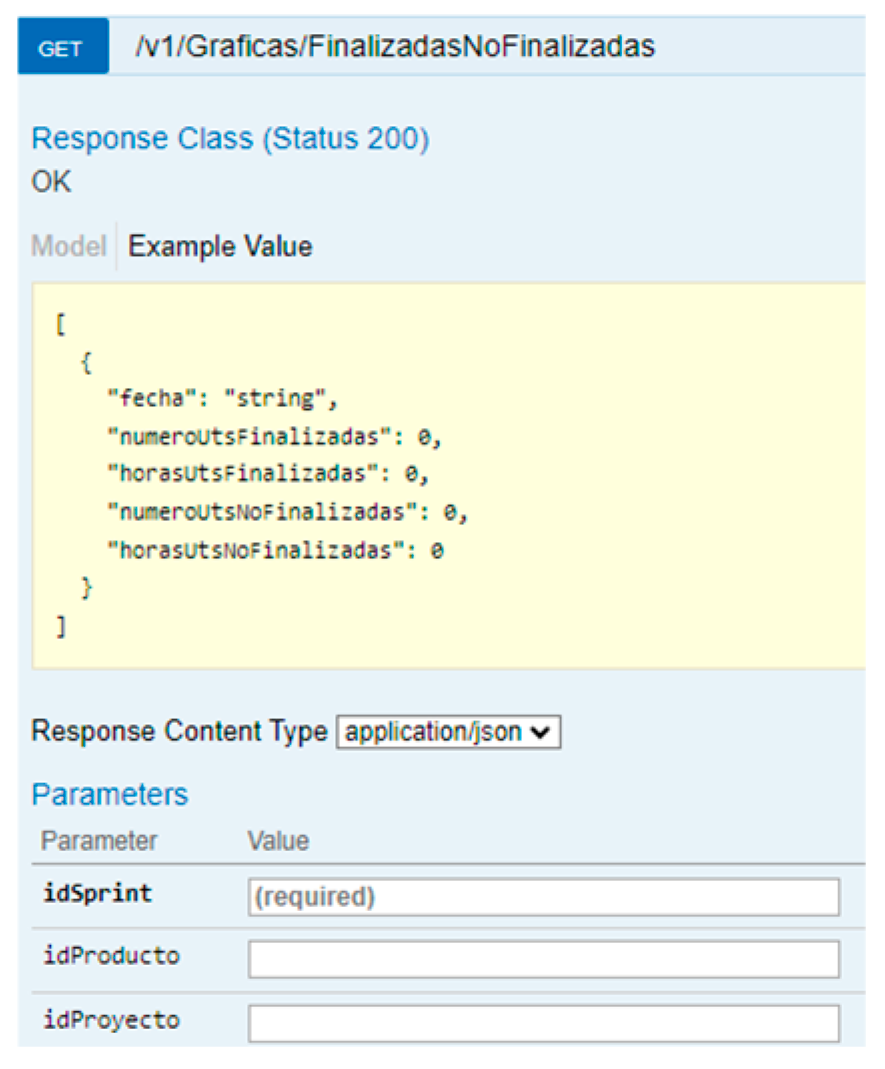Click the idSprint parameter name
The width and height of the screenshot is (885, 1069).
[x=97, y=893]
